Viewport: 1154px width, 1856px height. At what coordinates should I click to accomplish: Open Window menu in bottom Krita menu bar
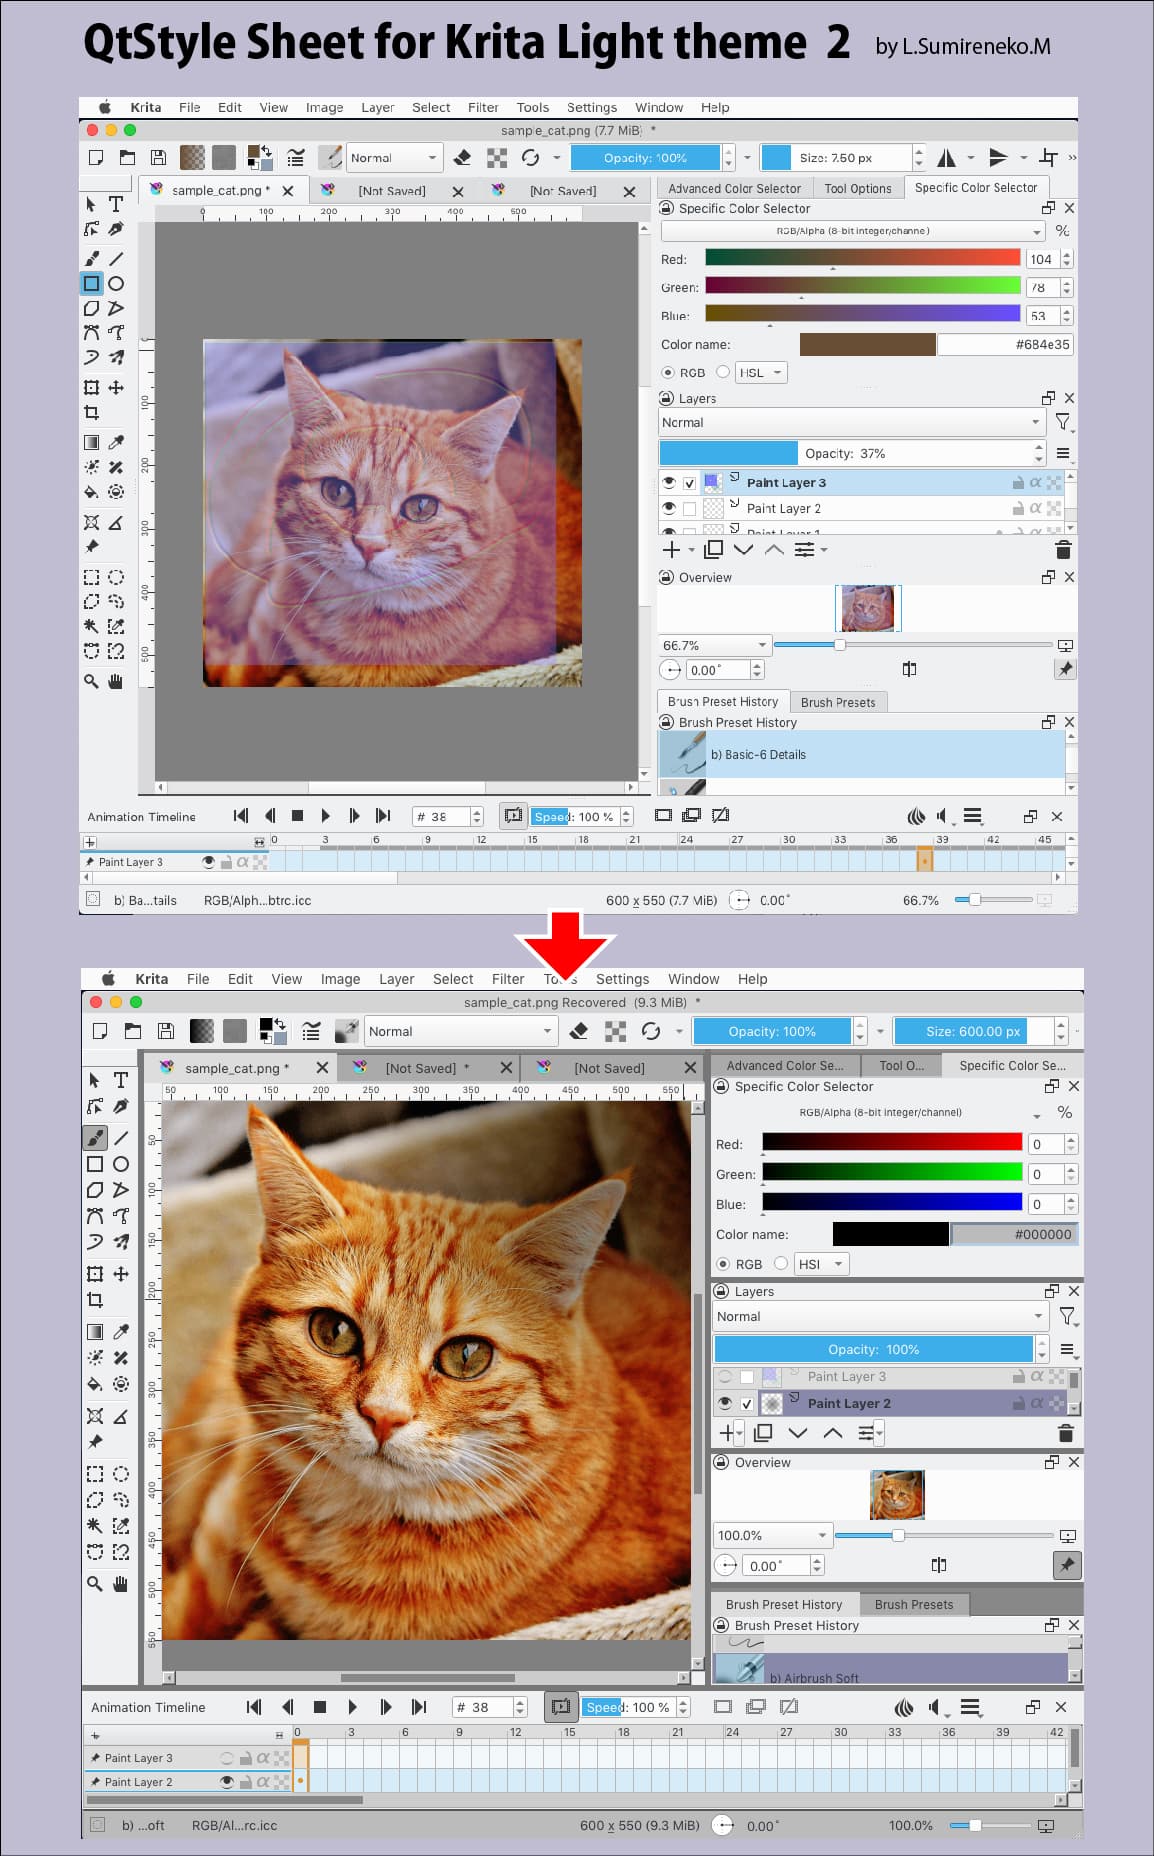[x=694, y=979]
